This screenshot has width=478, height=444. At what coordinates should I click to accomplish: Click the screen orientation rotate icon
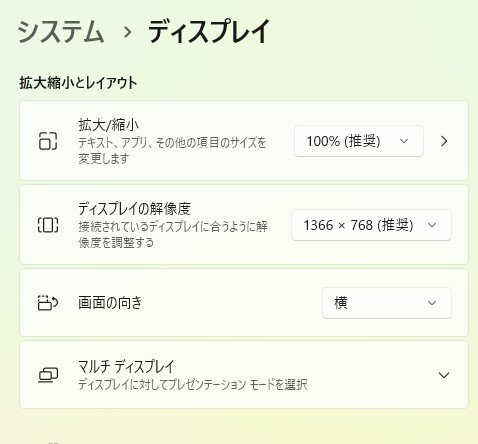48,303
